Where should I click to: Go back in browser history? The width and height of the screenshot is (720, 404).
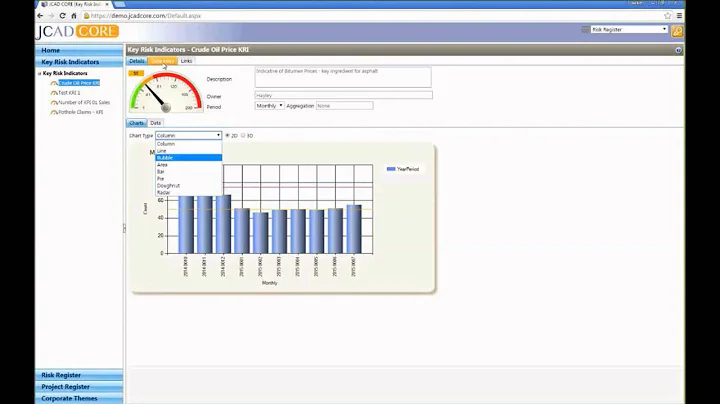click(x=40, y=16)
